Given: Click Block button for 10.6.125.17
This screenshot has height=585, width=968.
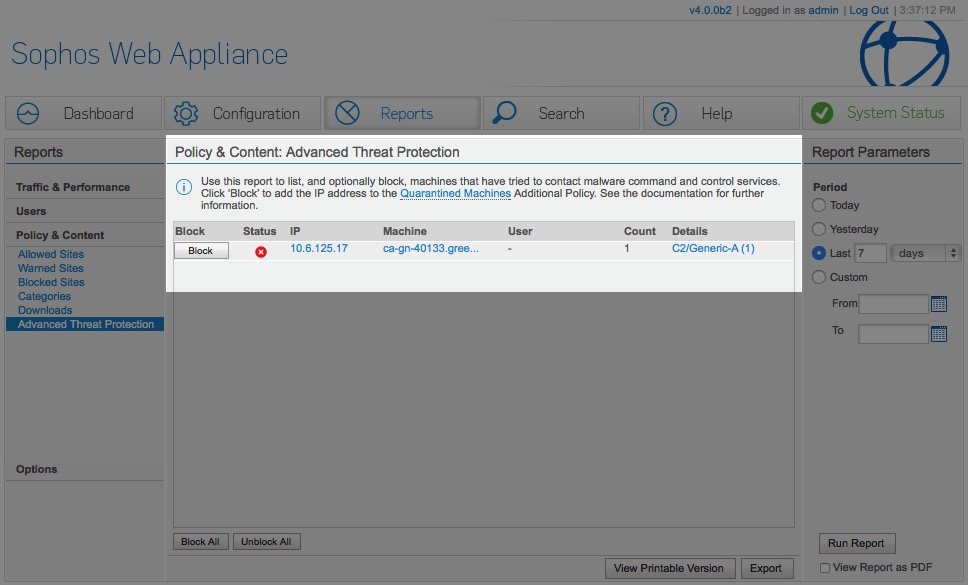Looking at the screenshot, I should (201, 251).
